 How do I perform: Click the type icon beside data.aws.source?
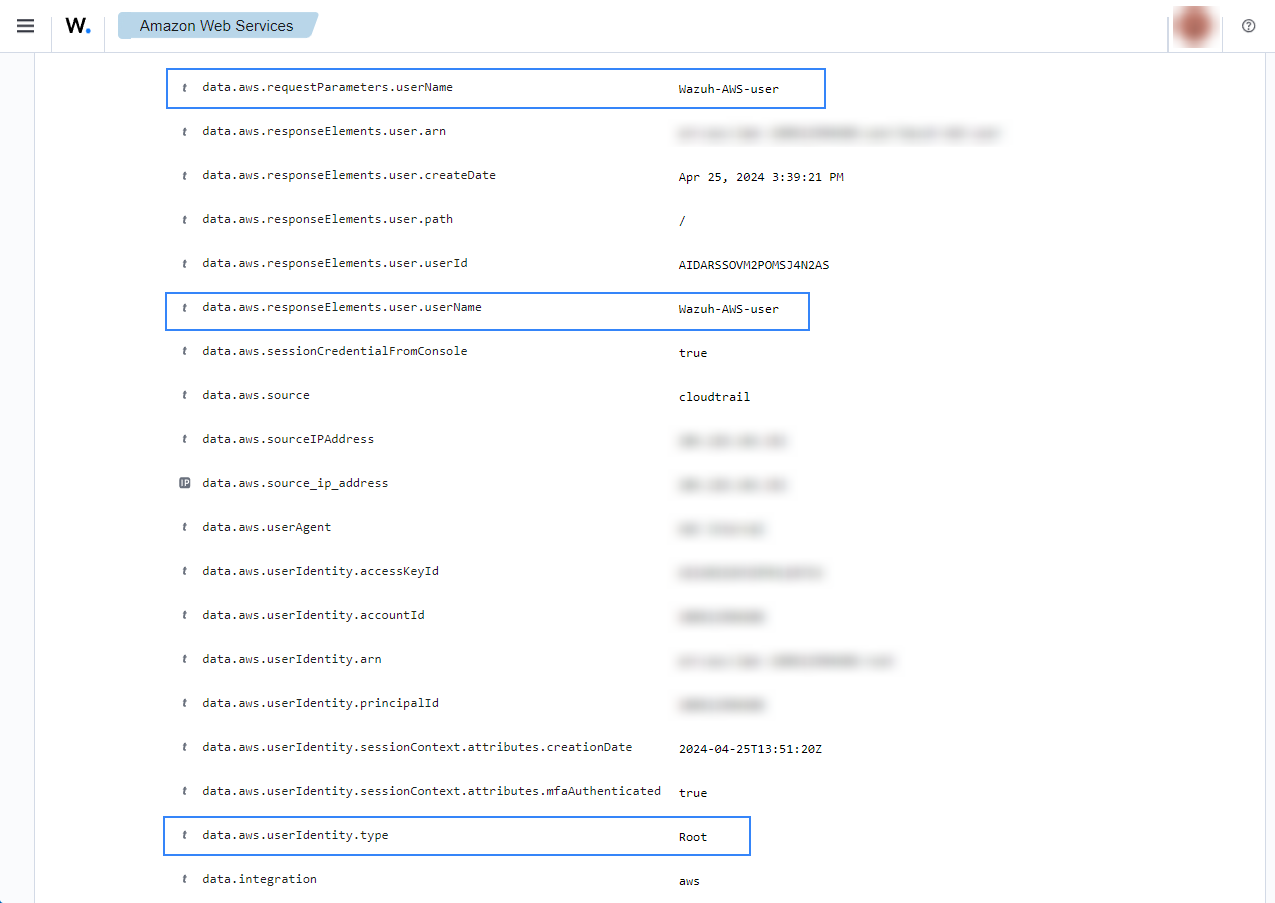[x=184, y=396]
